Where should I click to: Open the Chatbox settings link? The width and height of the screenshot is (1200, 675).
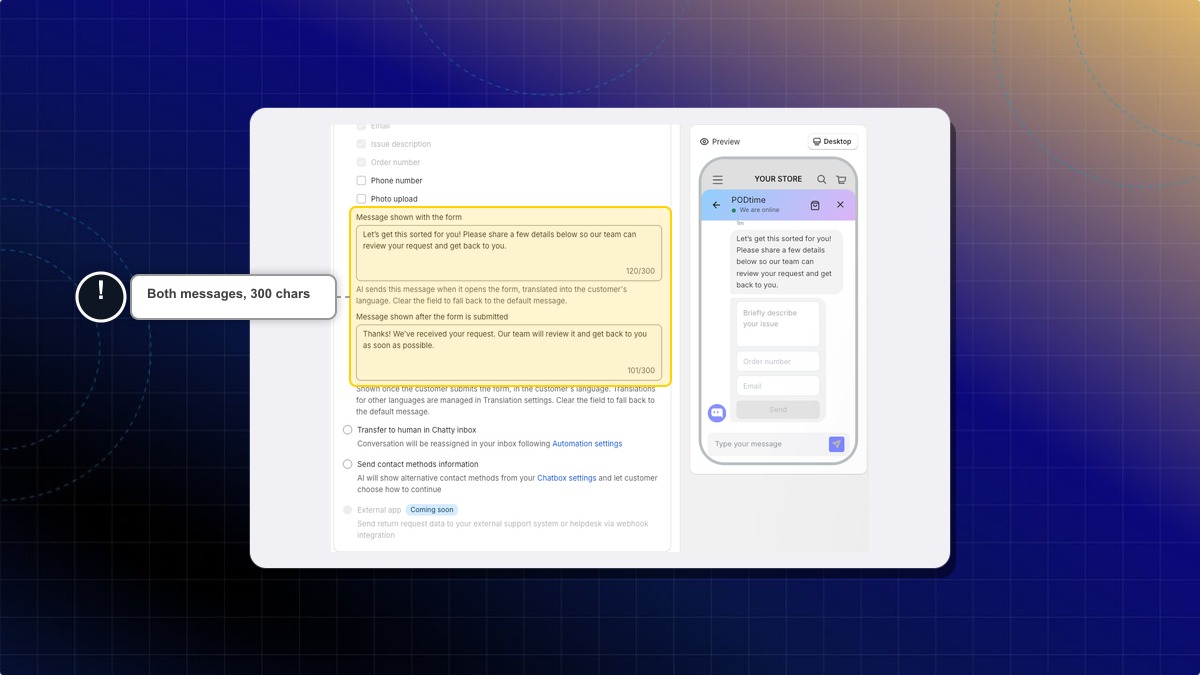tap(567, 478)
